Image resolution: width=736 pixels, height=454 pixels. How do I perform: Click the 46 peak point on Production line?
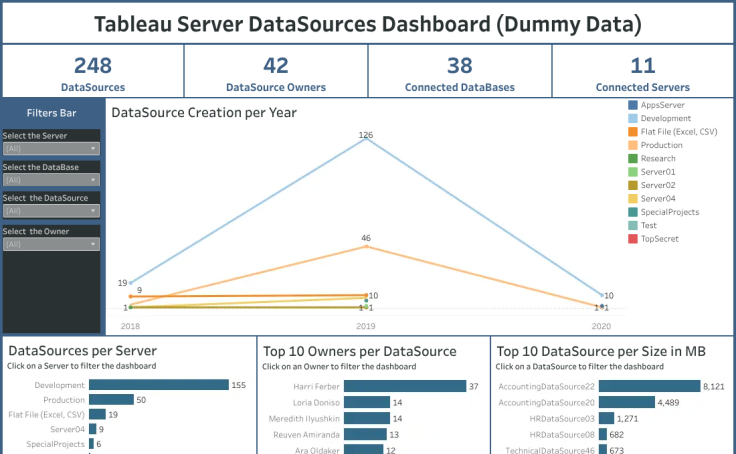pos(366,246)
